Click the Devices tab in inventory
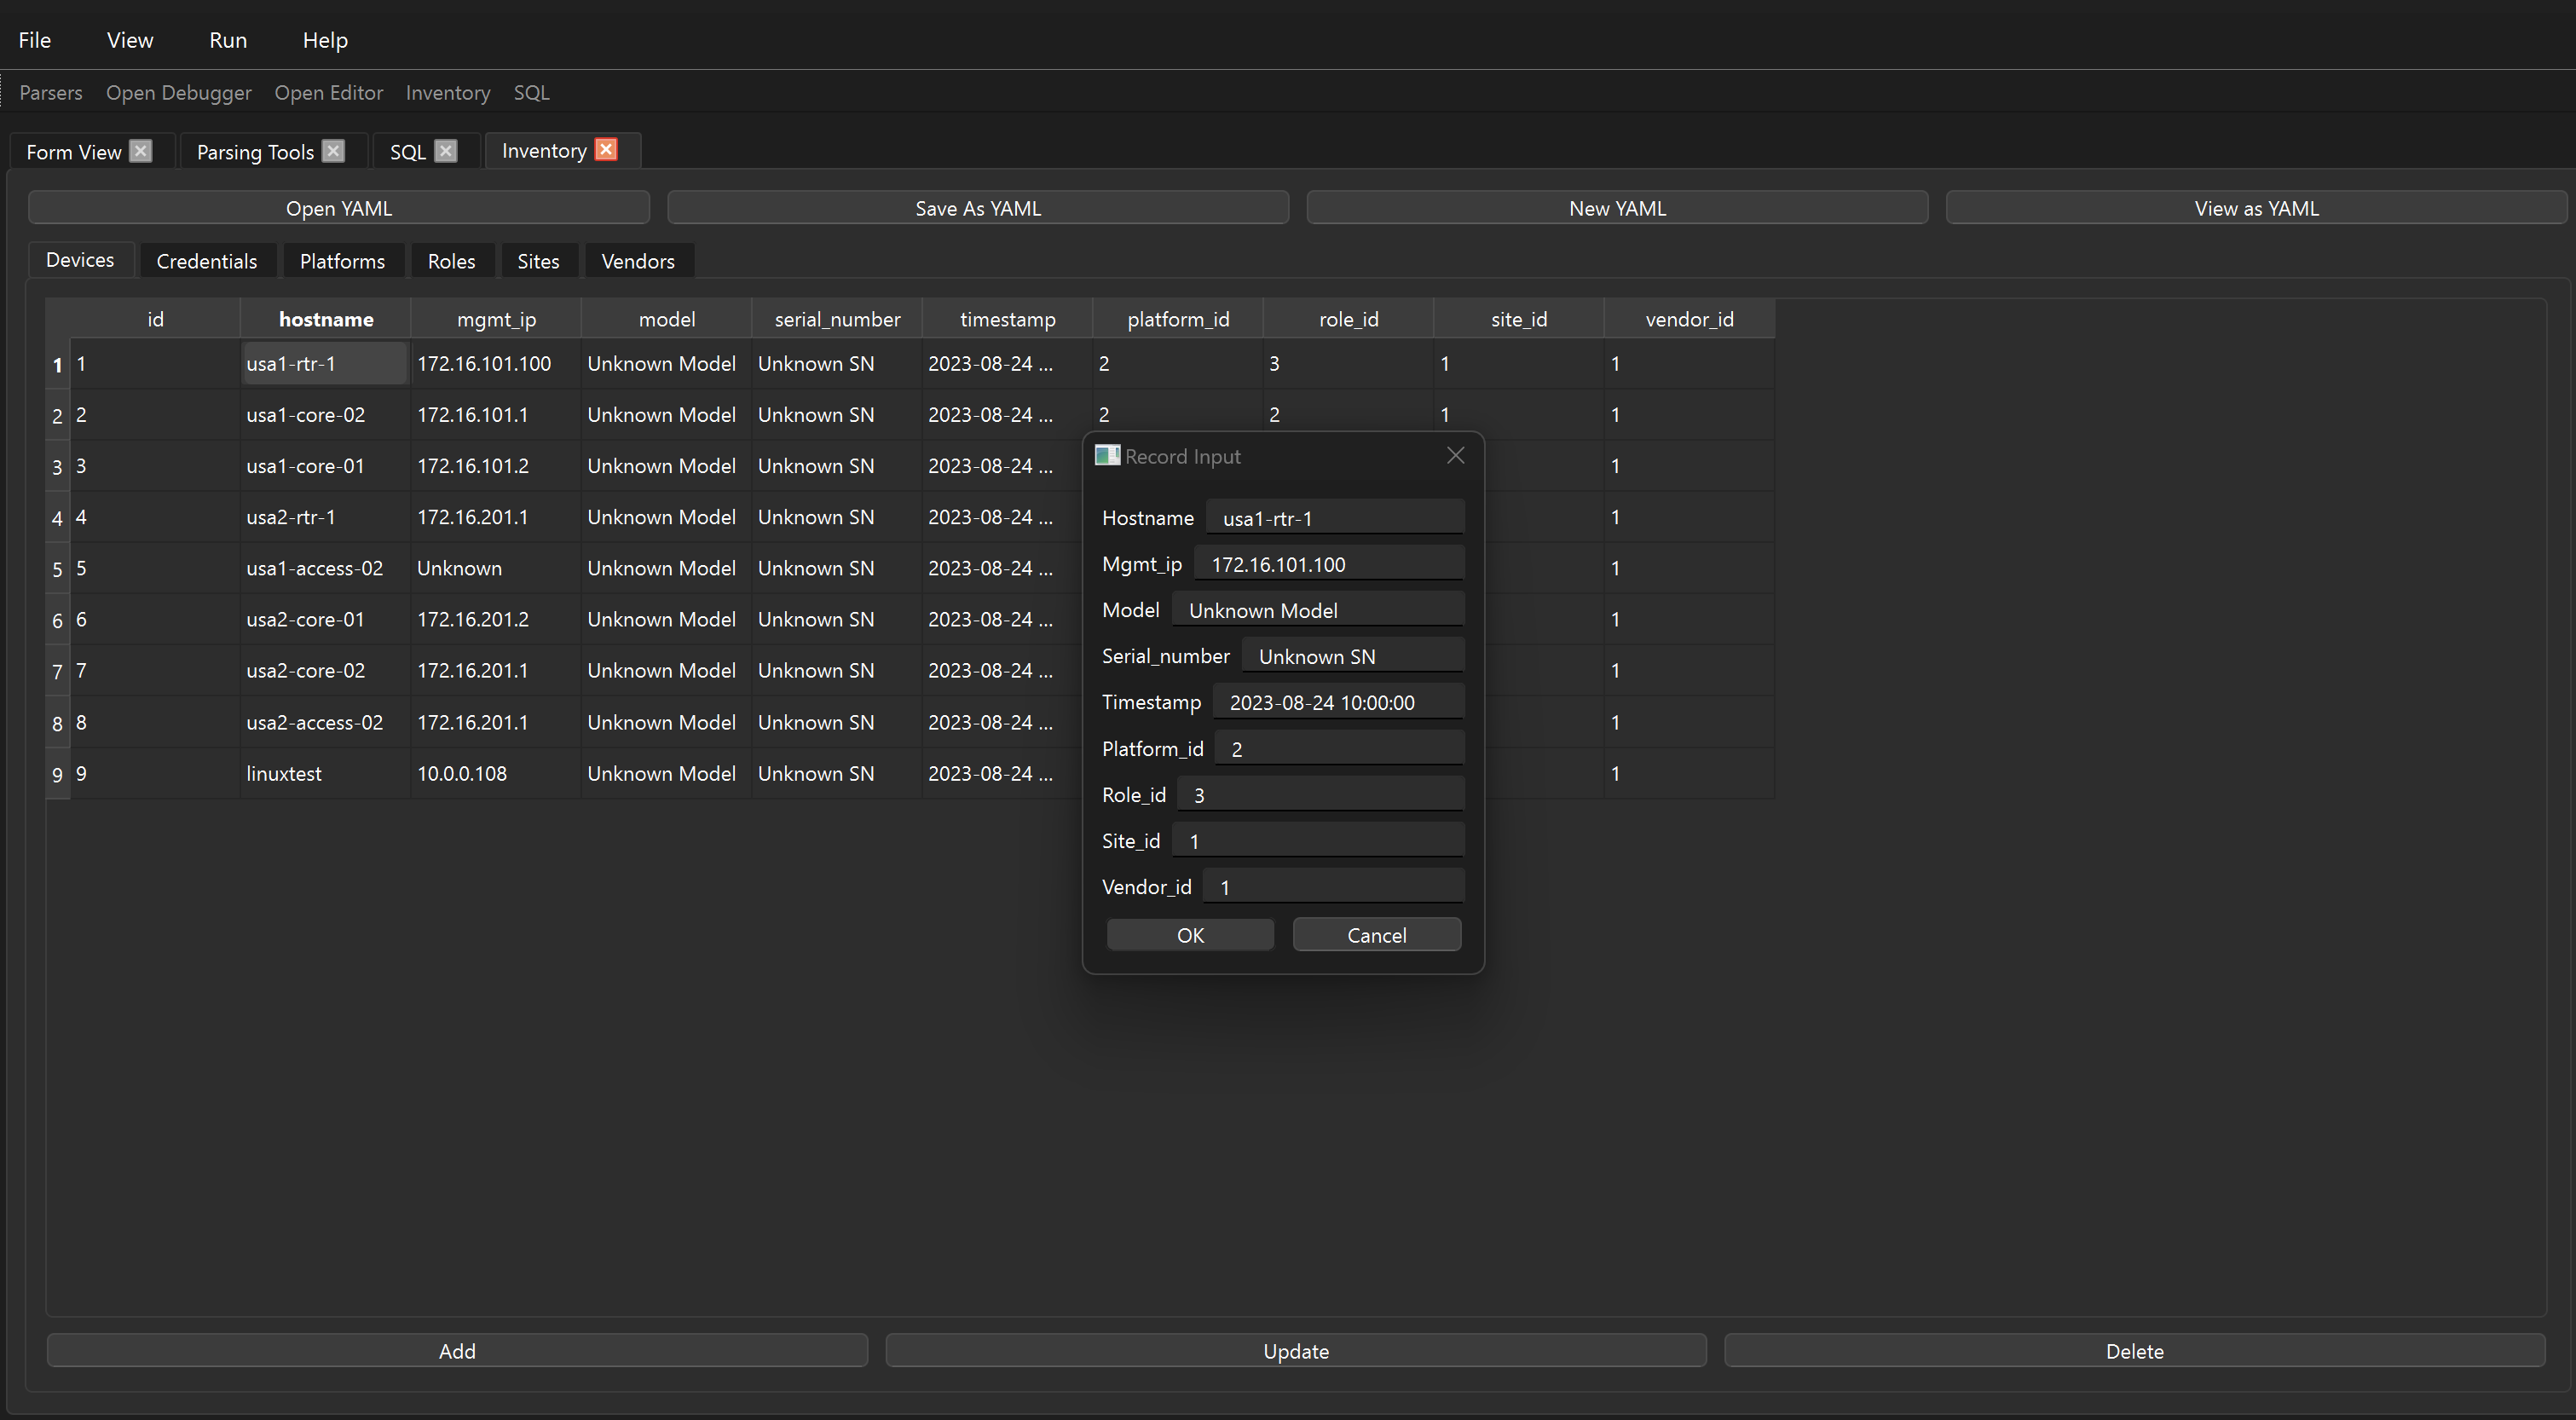The width and height of the screenshot is (2576, 1420). (80, 261)
